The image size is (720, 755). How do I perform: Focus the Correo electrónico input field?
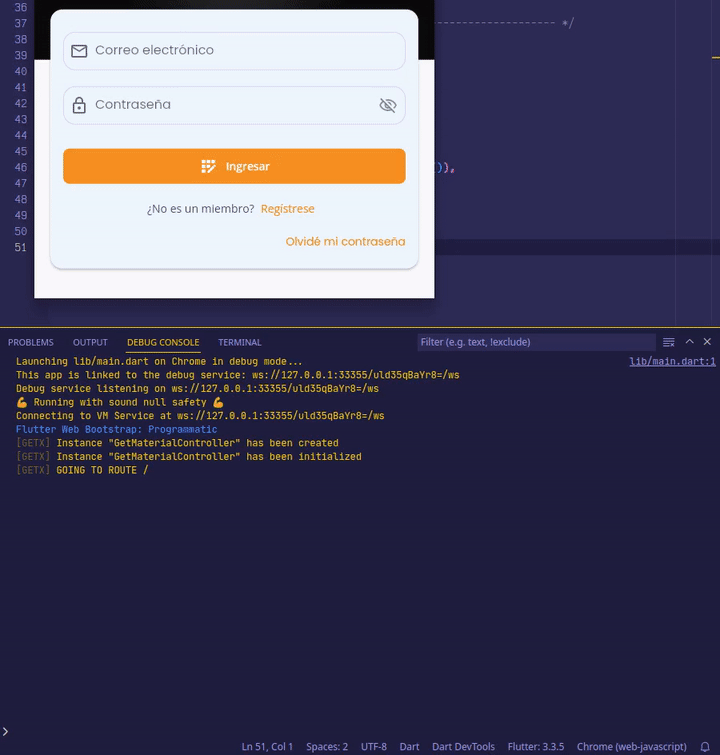click(x=234, y=51)
